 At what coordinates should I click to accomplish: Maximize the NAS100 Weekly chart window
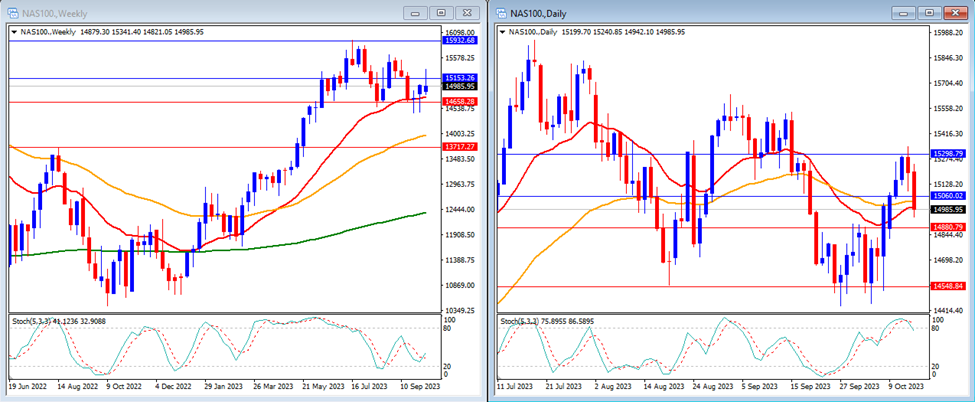click(441, 13)
